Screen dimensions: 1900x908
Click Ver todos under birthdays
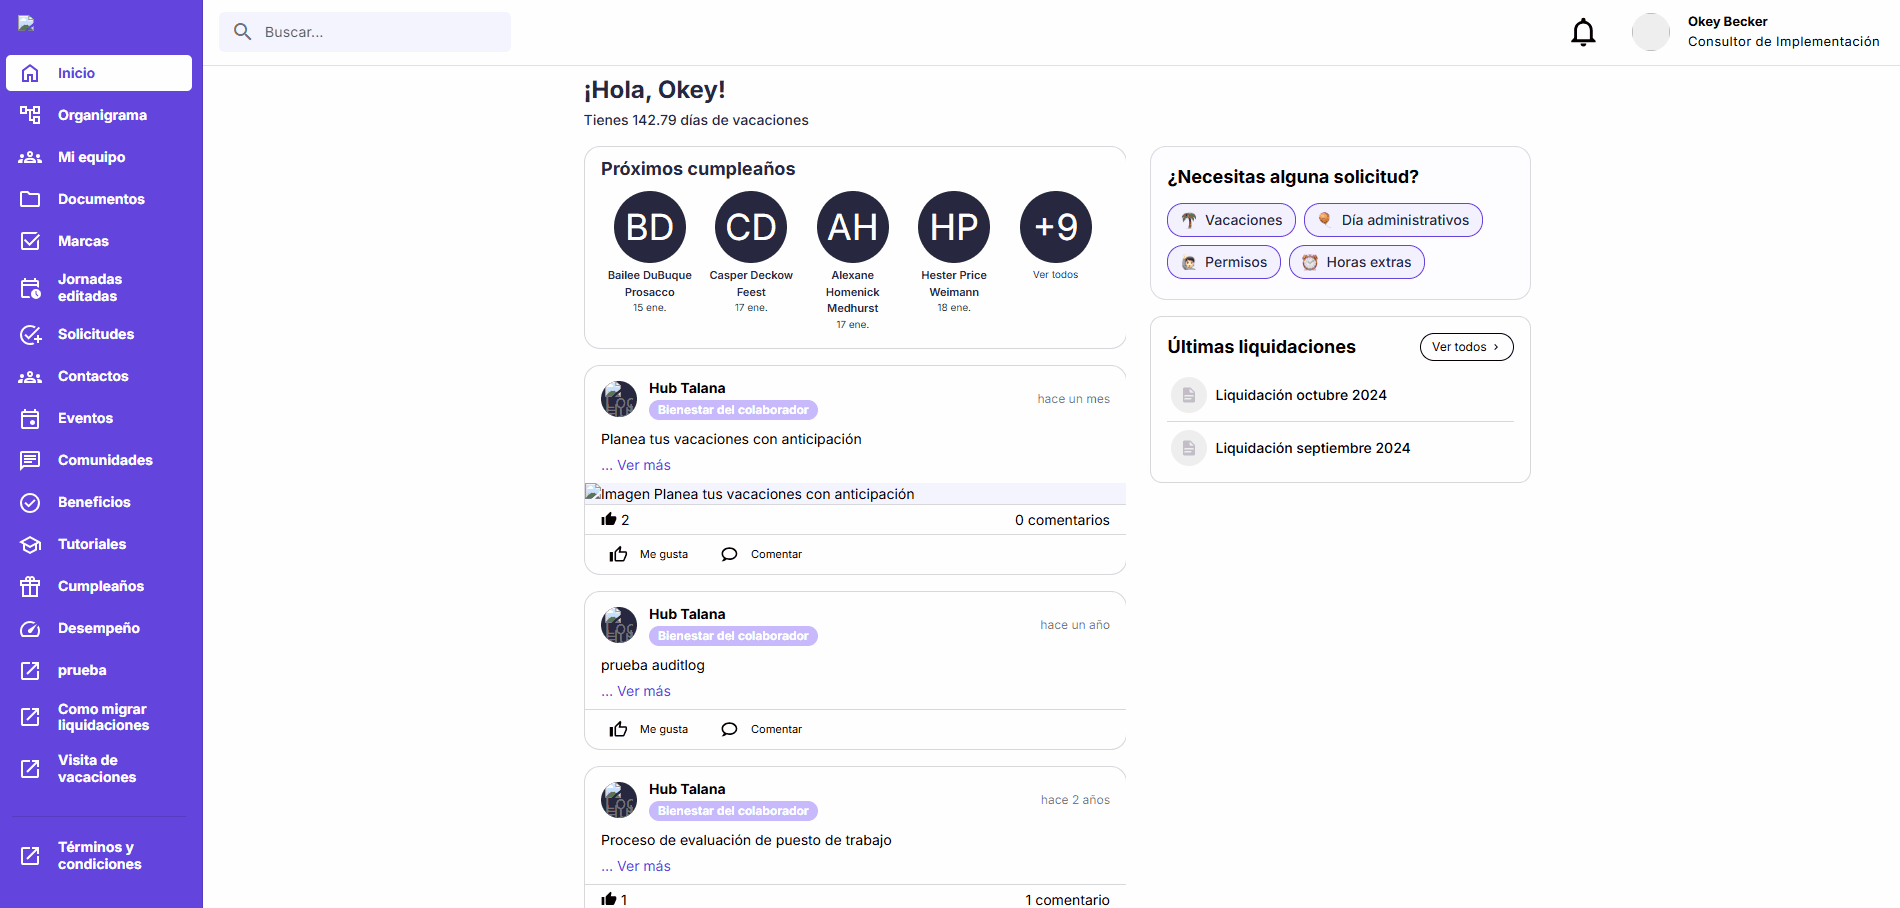pyautogui.click(x=1055, y=275)
